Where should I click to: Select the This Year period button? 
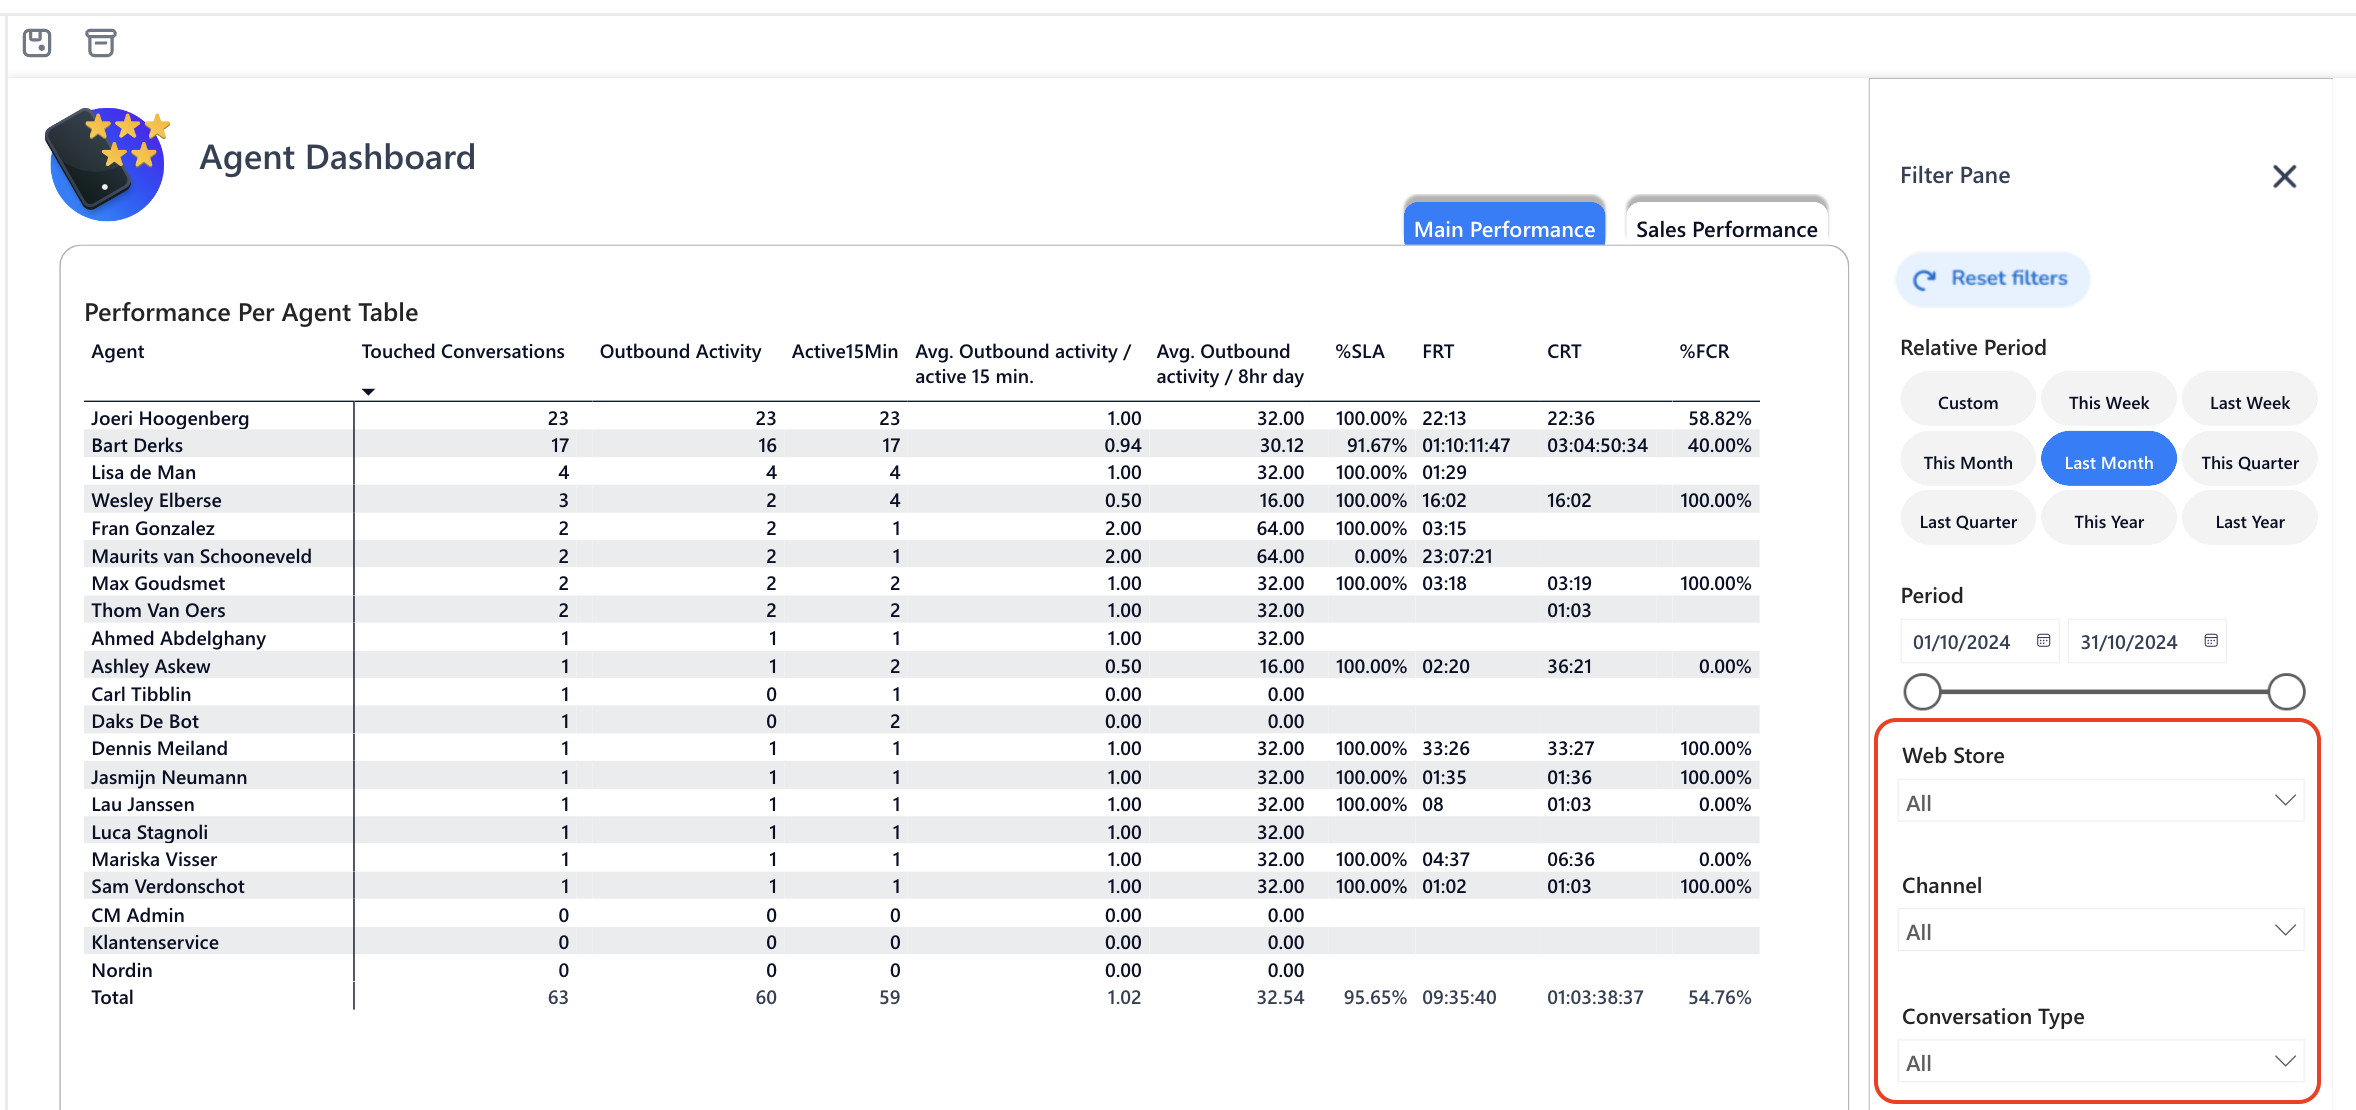click(x=2108, y=522)
